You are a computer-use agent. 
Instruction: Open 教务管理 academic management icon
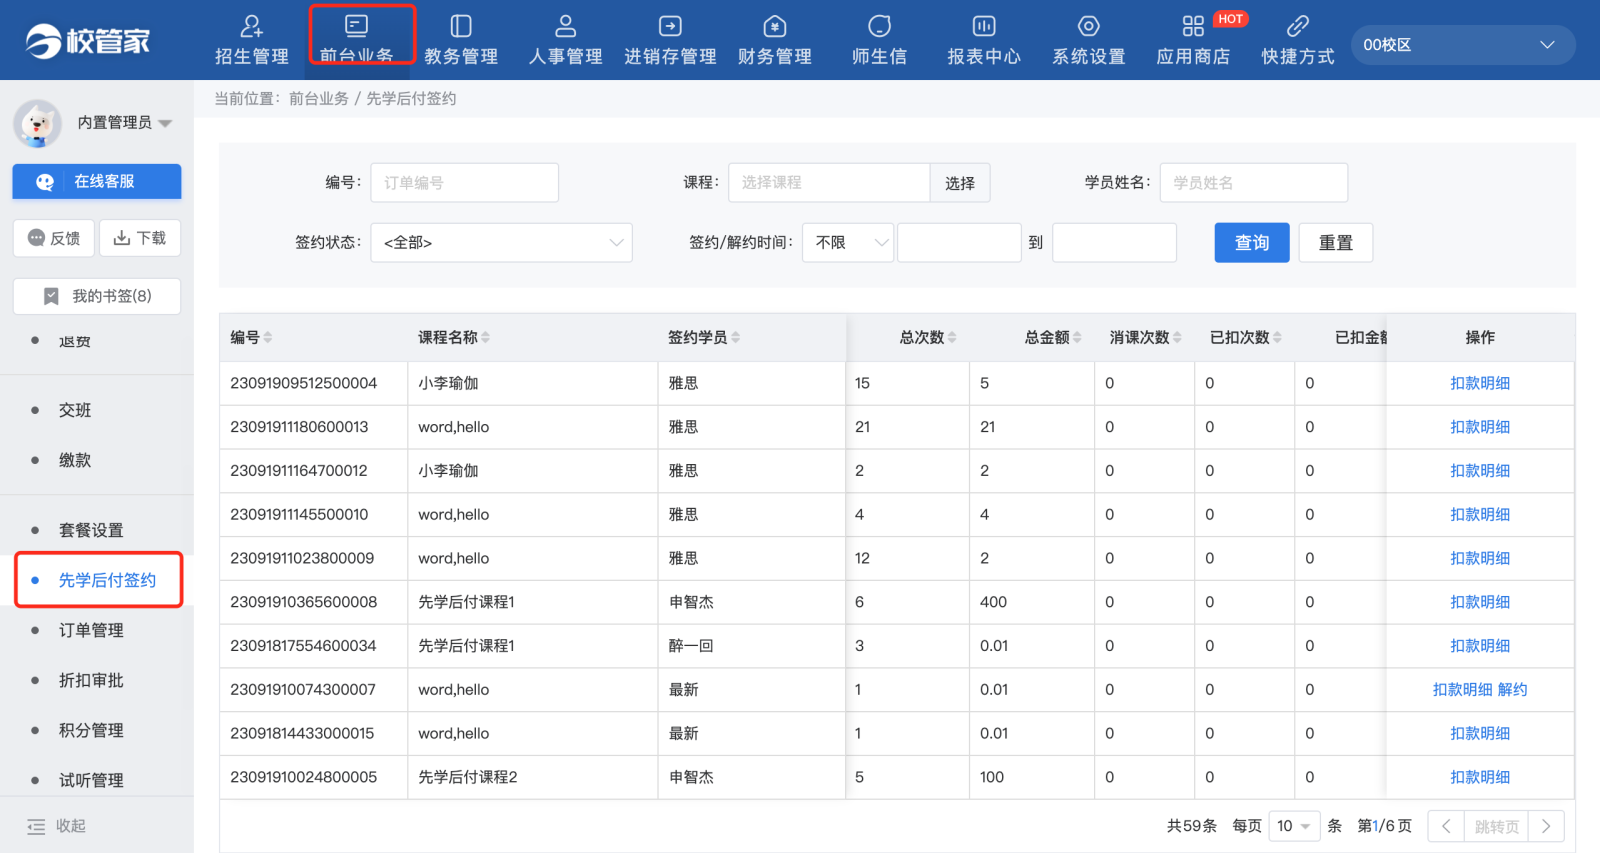coord(461,26)
